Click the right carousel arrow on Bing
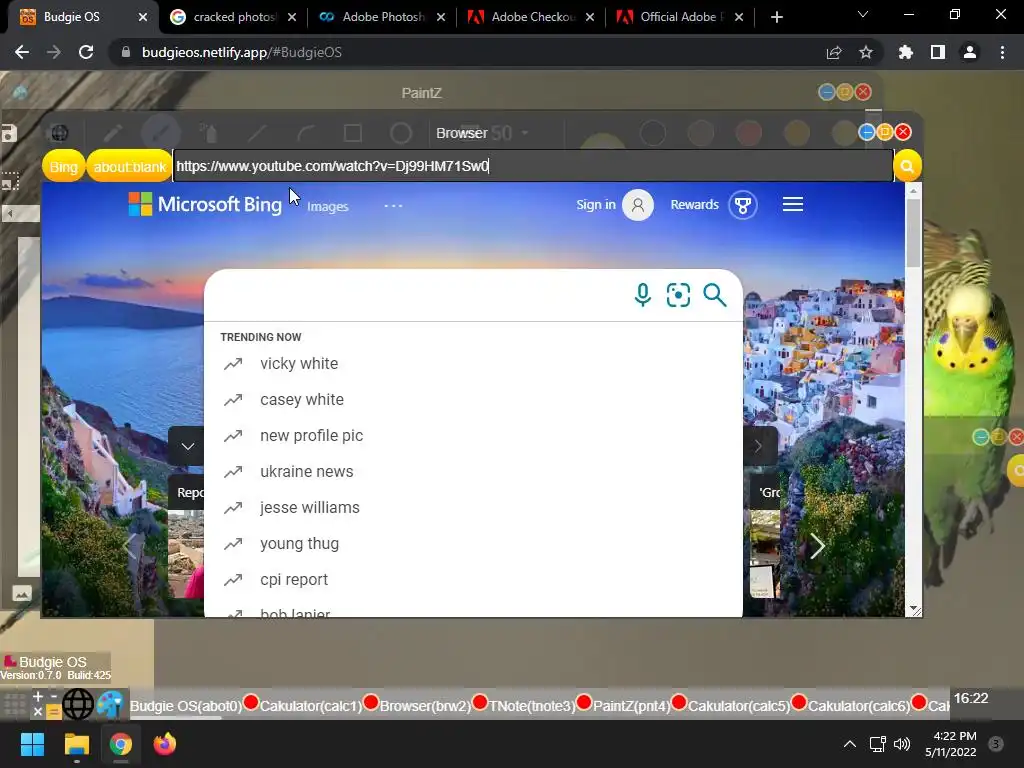Screen dimensions: 1024x768 coord(817,546)
